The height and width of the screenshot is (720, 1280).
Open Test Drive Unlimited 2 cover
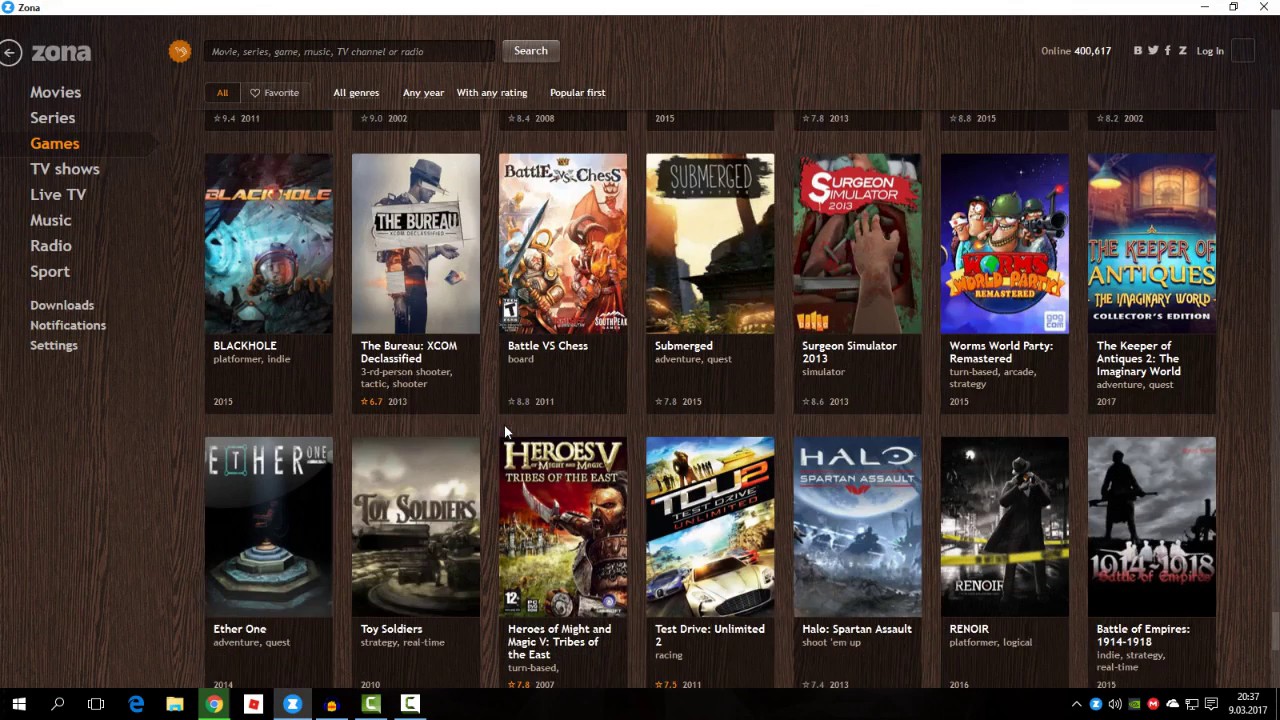[710, 527]
